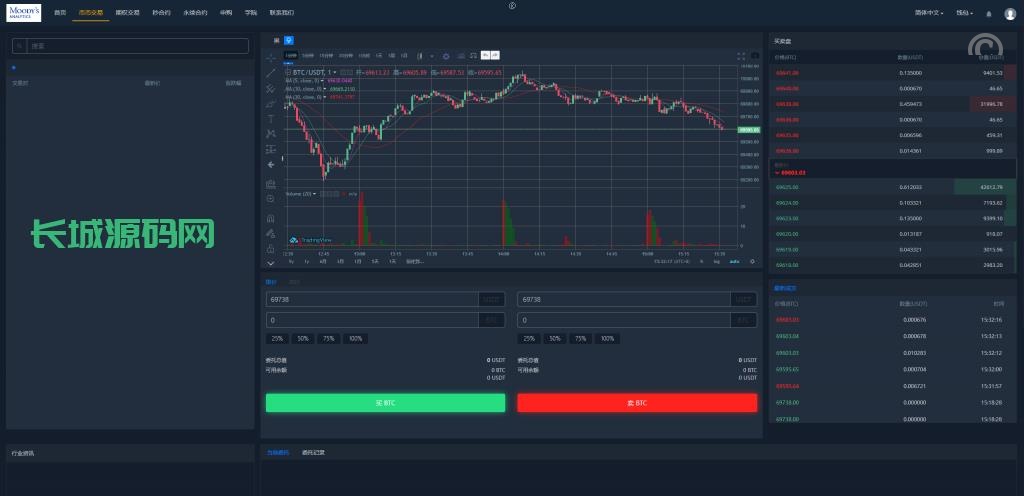
Task: Toggle the log scale on chart
Action: [716, 261]
